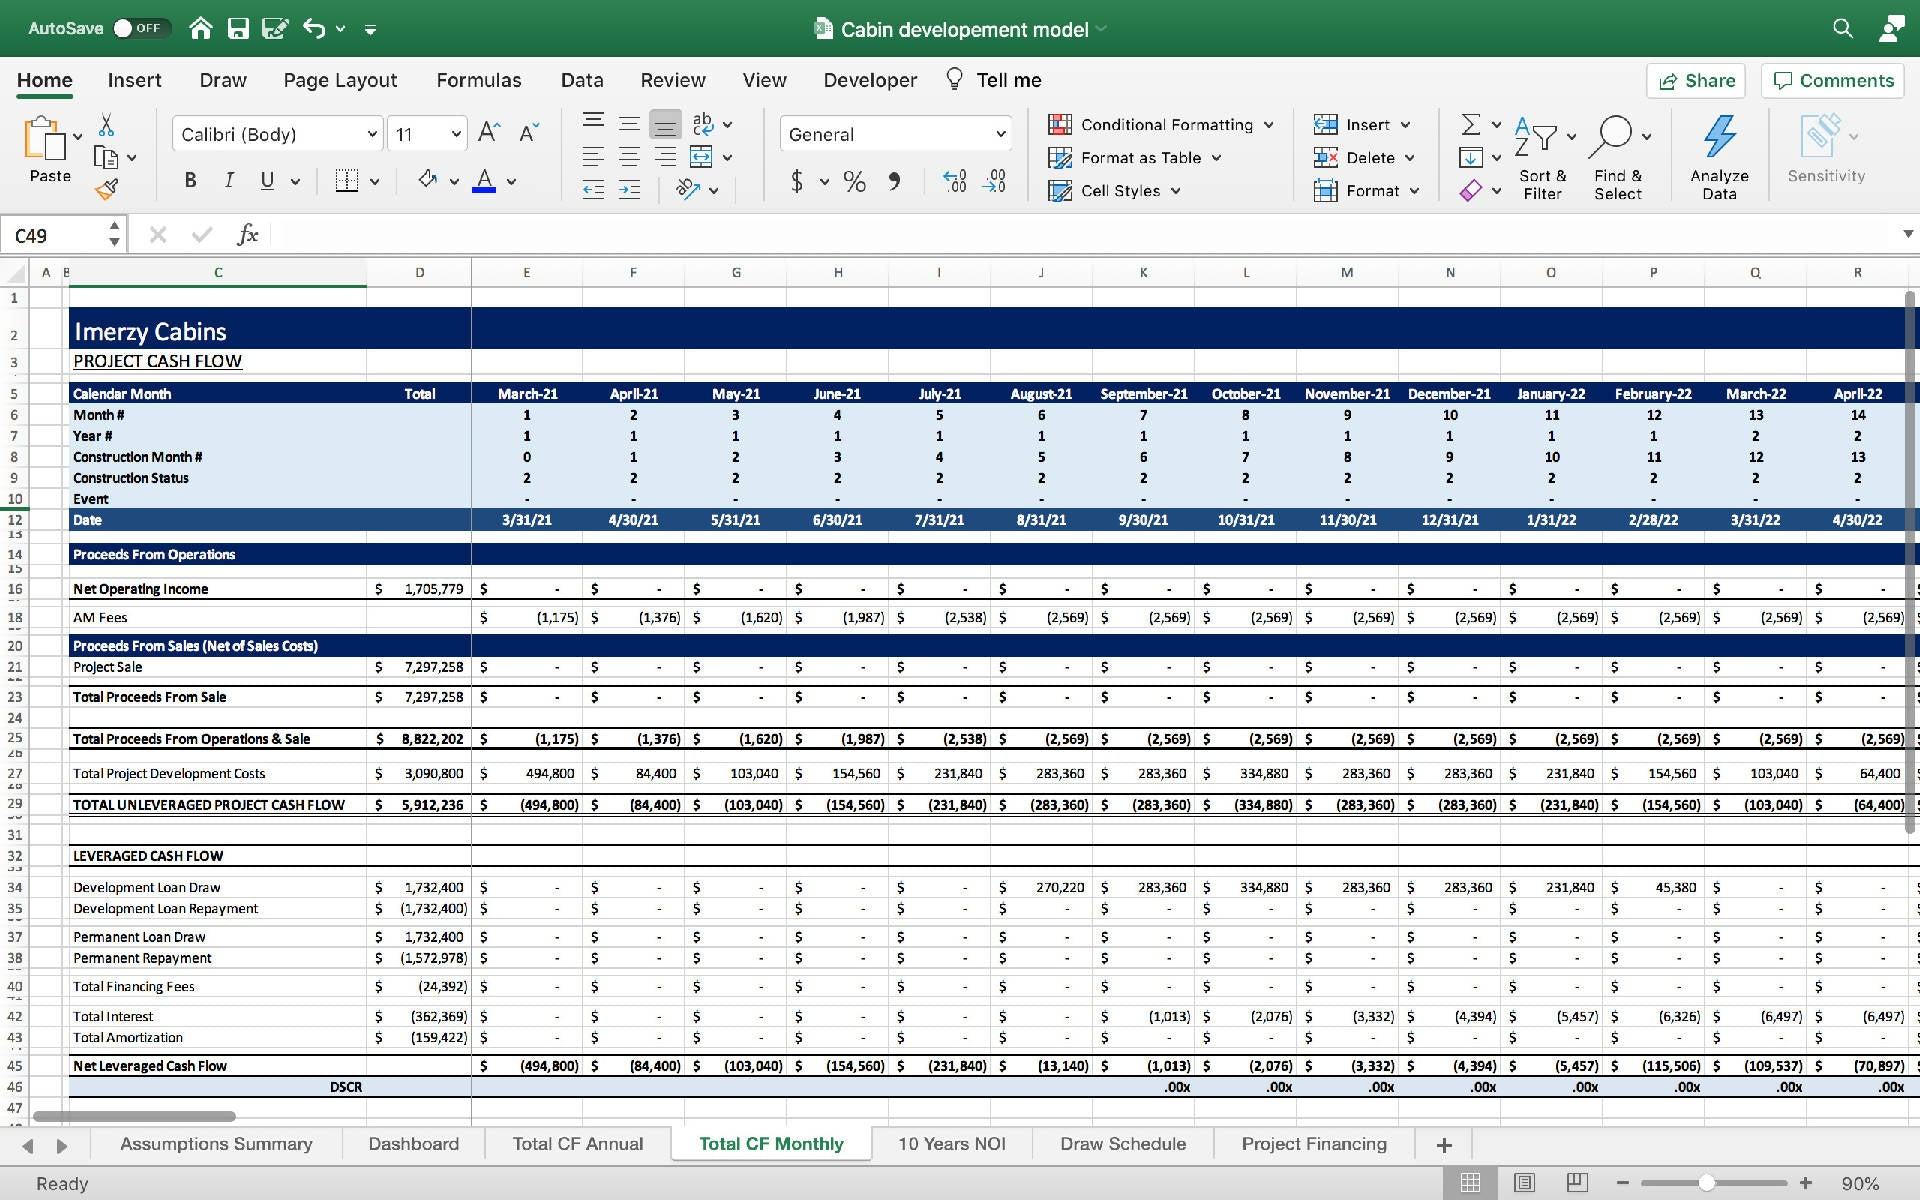Viewport: 1920px width, 1200px height.
Task: Click the AutoSum sigma icon
Action: (1471, 124)
